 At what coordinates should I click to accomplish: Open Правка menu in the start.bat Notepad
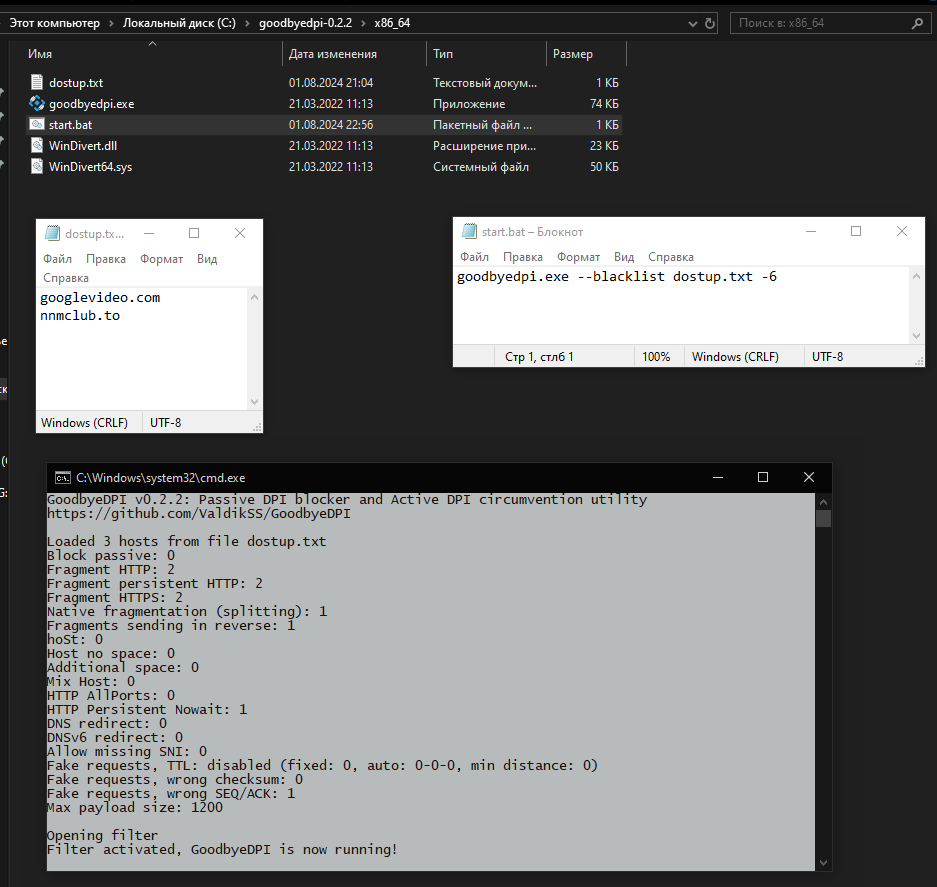(x=523, y=257)
